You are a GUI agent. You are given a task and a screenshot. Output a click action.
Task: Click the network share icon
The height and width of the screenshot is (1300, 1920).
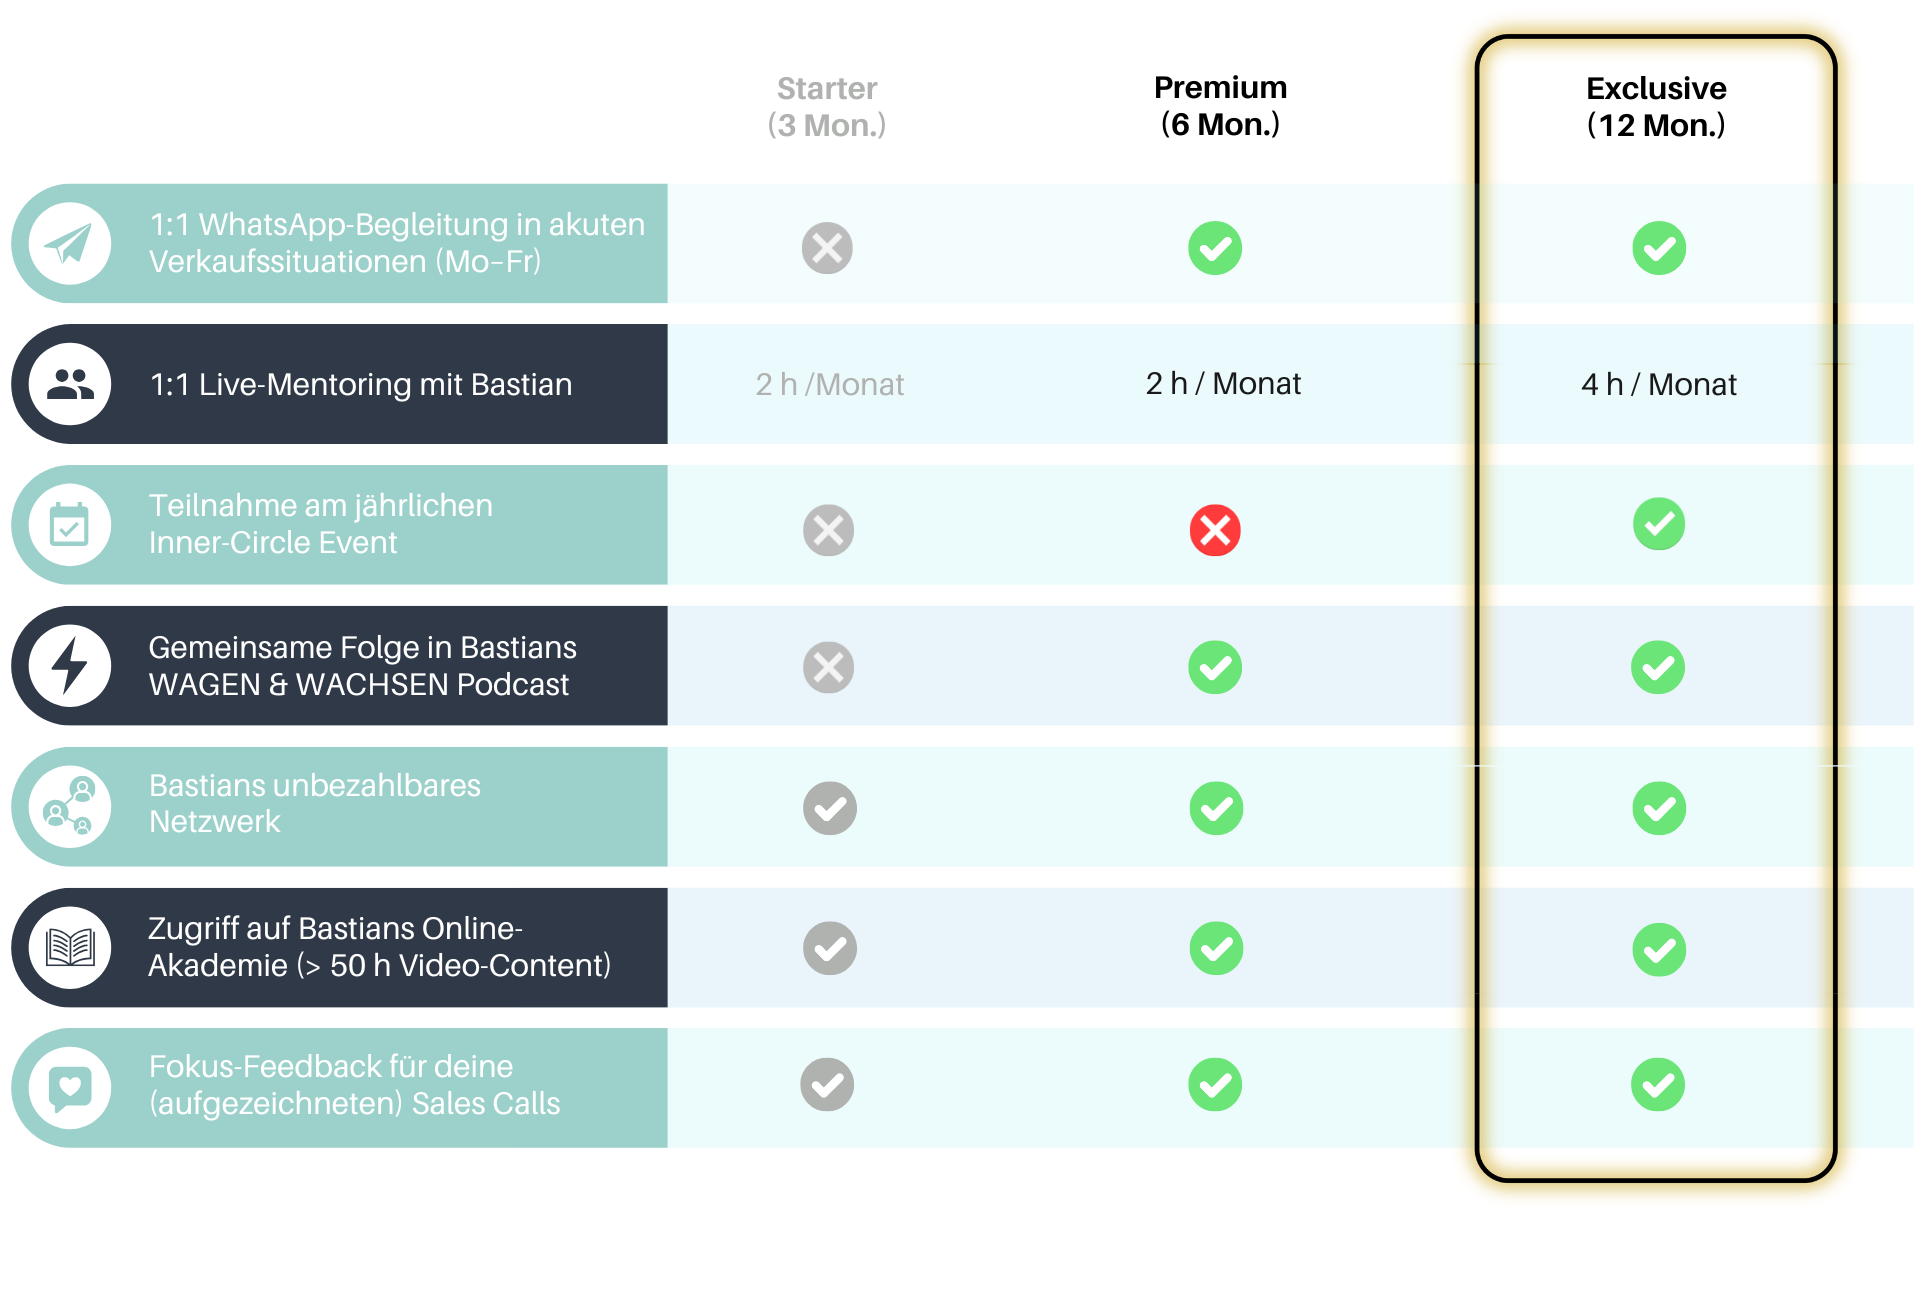pyautogui.click(x=69, y=807)
